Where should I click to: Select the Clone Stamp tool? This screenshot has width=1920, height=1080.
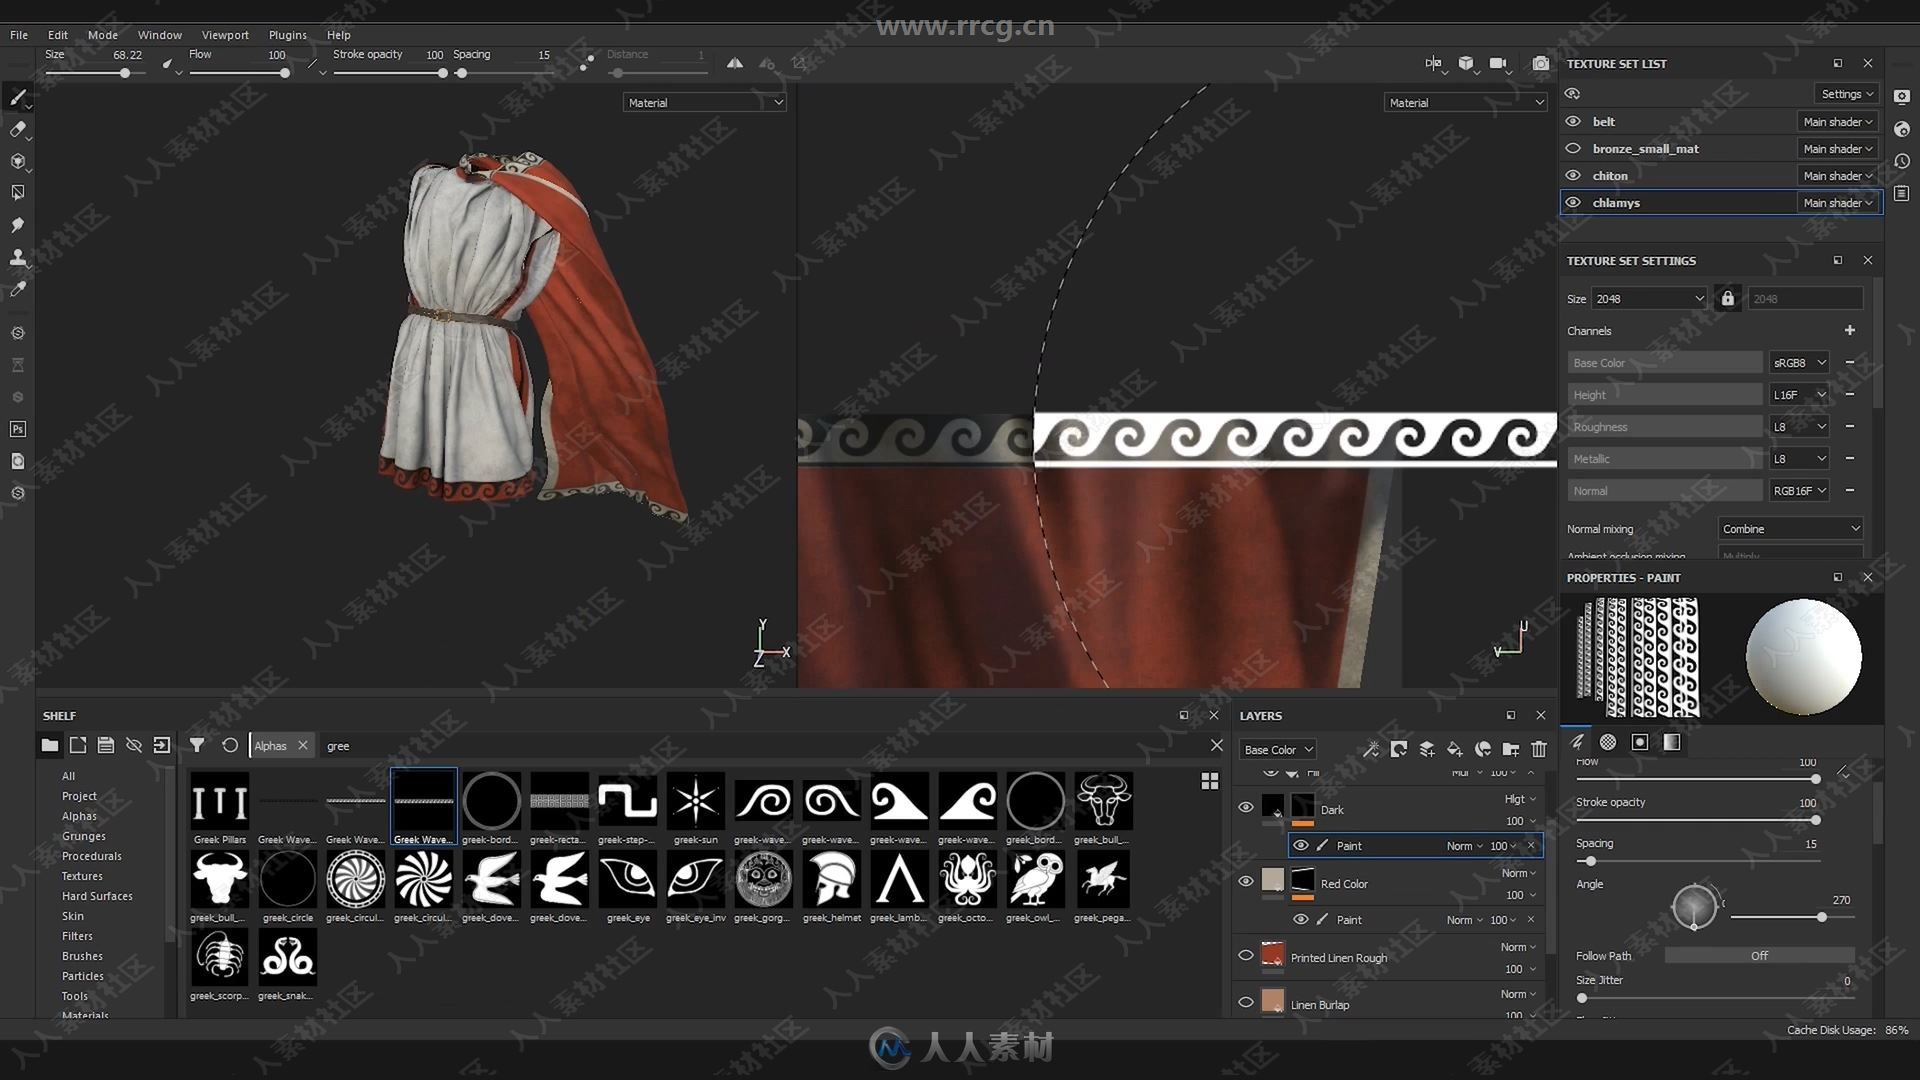(17, 256)
